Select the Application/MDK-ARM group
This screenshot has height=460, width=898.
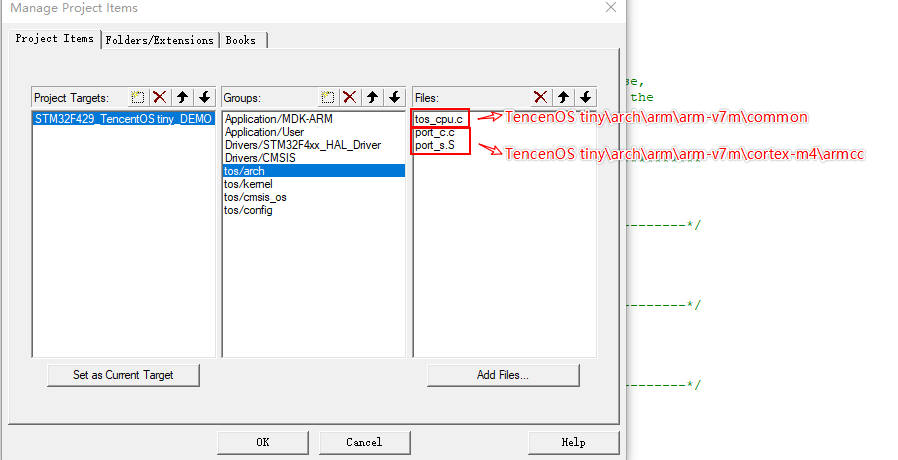click(313, 119)
